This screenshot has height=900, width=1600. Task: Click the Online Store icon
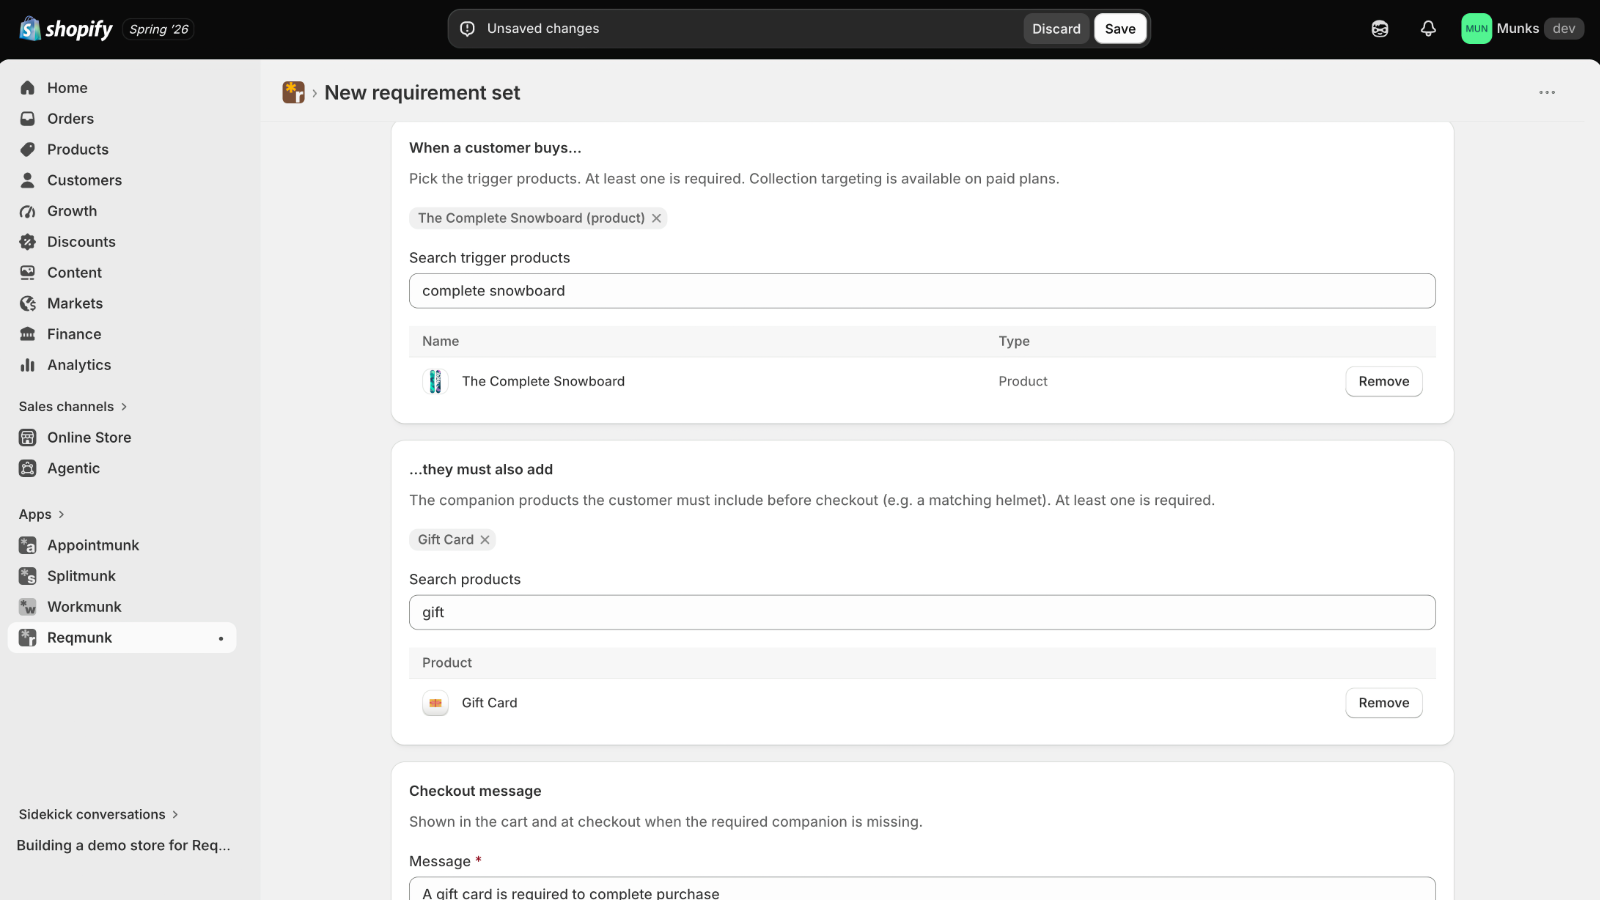point(28,438)
